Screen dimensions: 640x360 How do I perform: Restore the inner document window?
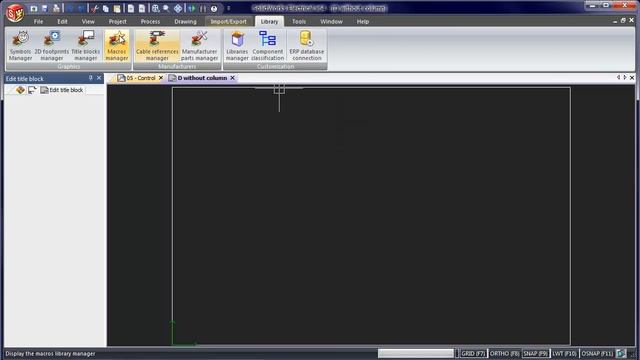click(x=623, y=20)
